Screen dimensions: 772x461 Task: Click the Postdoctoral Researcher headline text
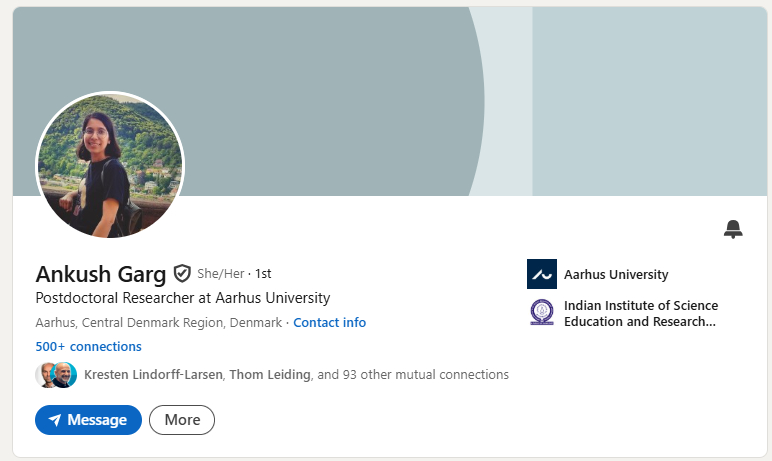(x=182, y=298)
